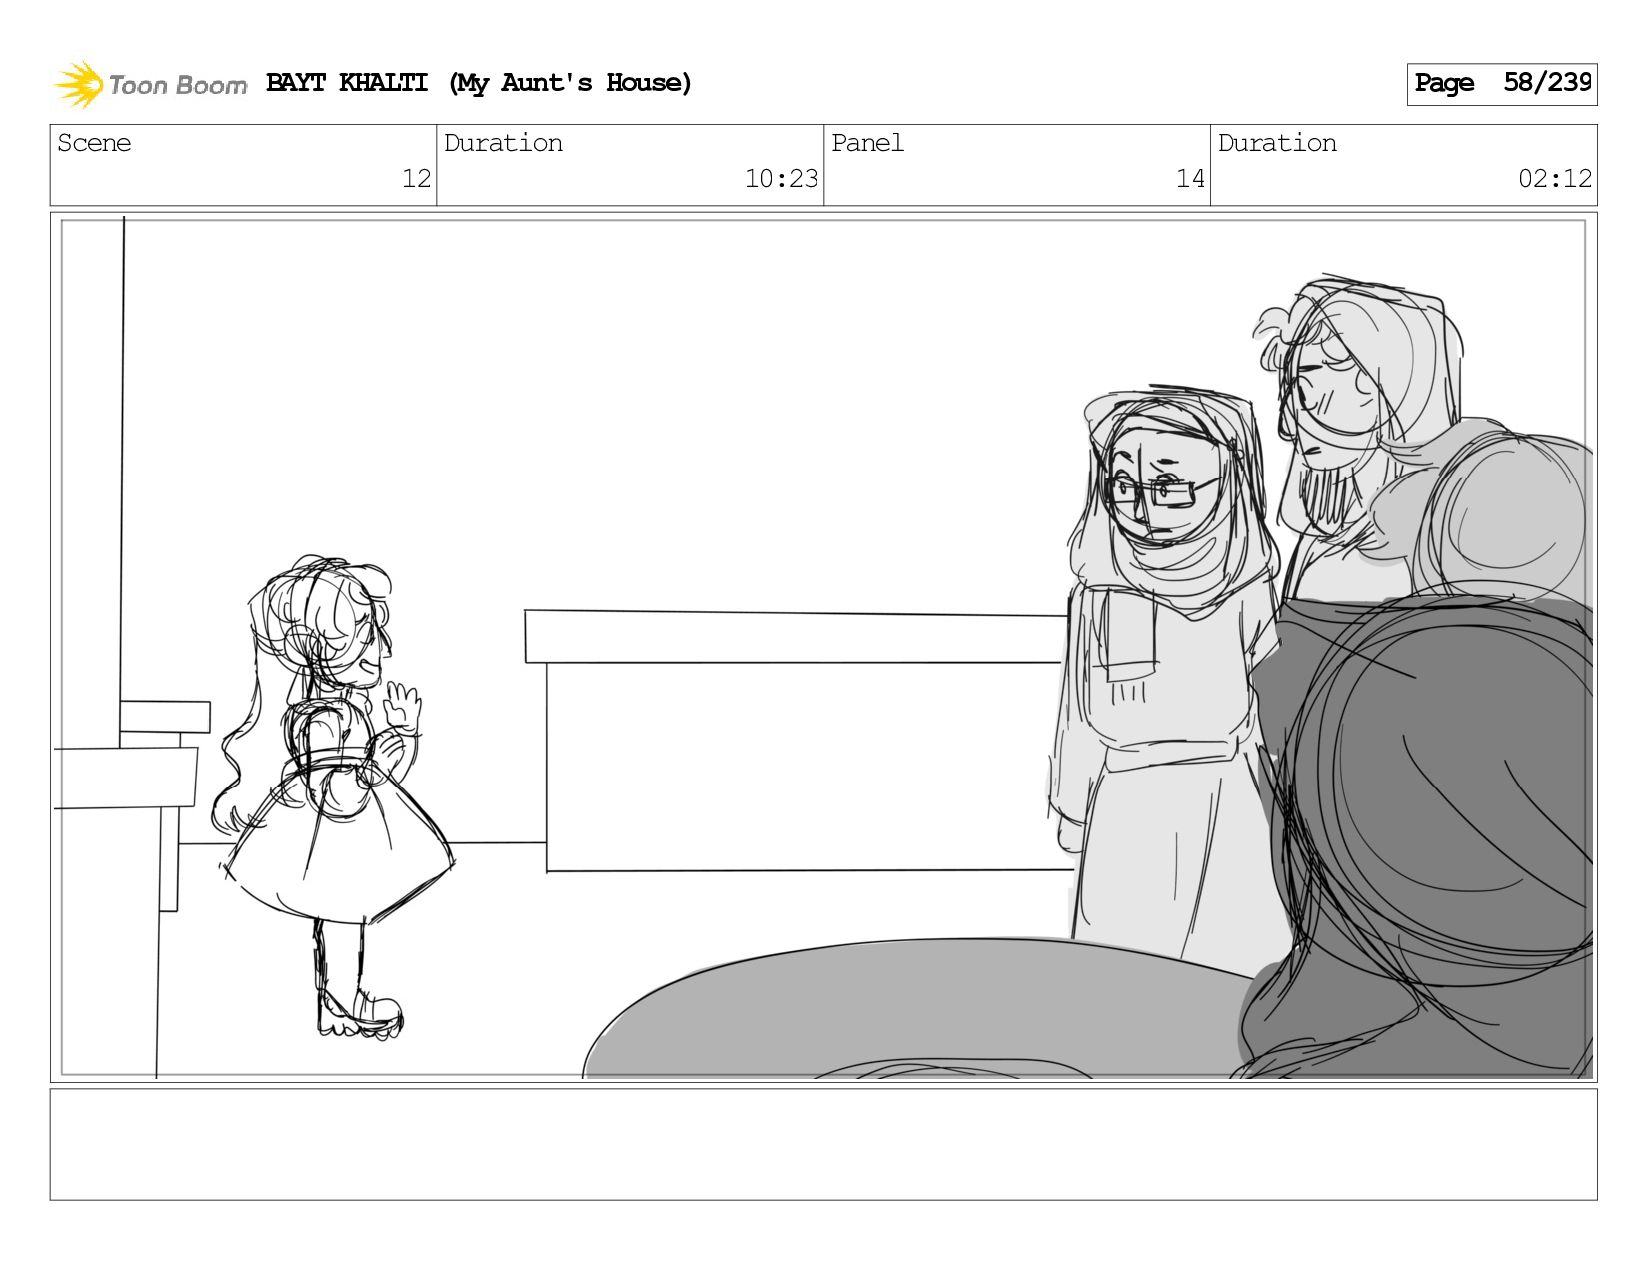Click the title 'BAYT KHALTI (My Aunt's House)'
The height and width of the screenshot is (1275, 1650).
(x=479, y=83)
